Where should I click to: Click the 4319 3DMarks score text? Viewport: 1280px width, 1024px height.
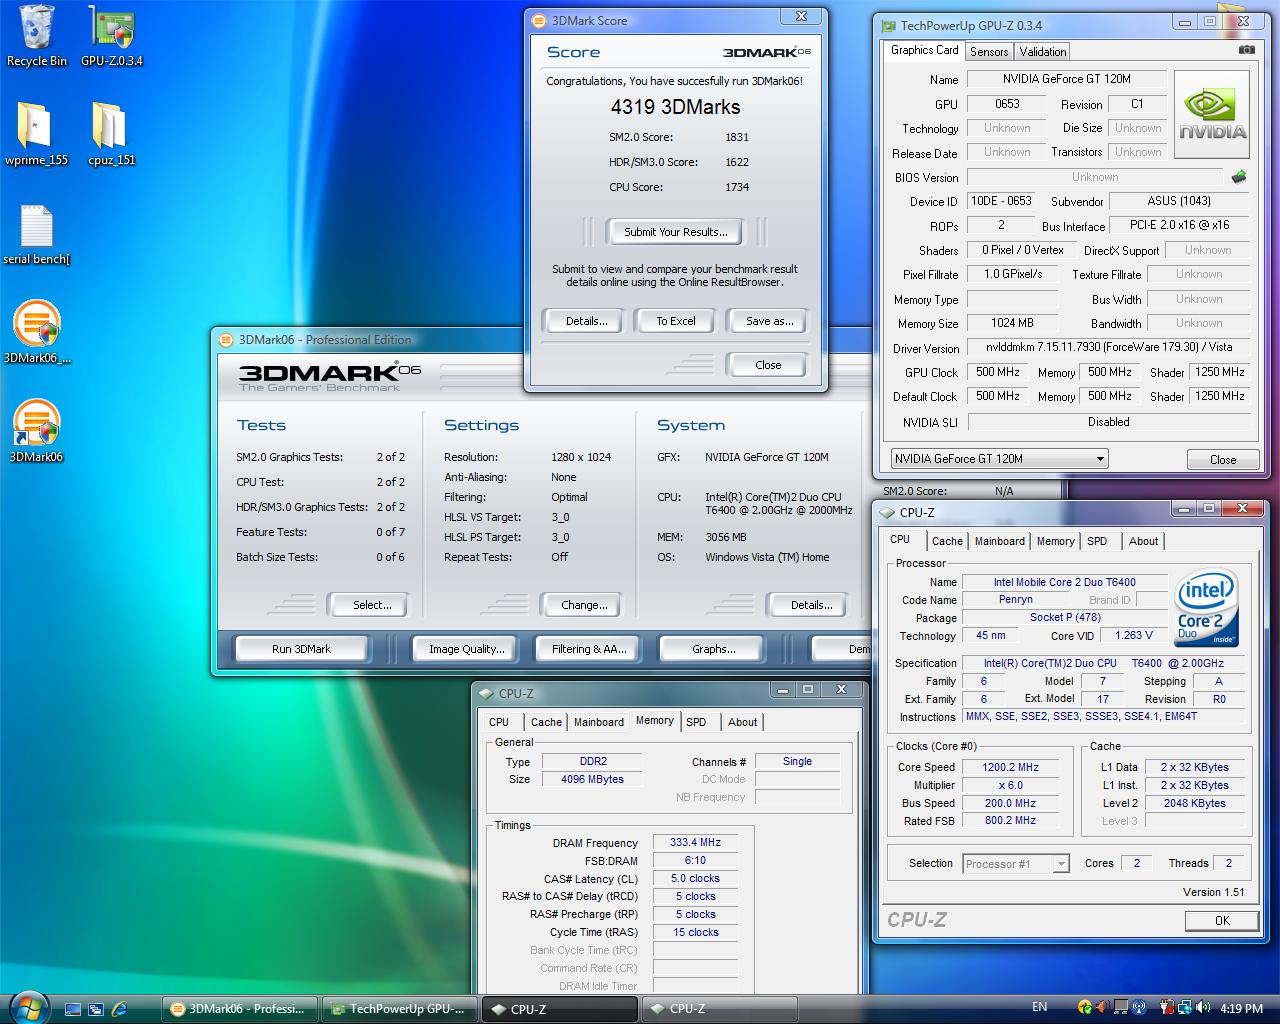pyautogui.click(x=675, y=107)
